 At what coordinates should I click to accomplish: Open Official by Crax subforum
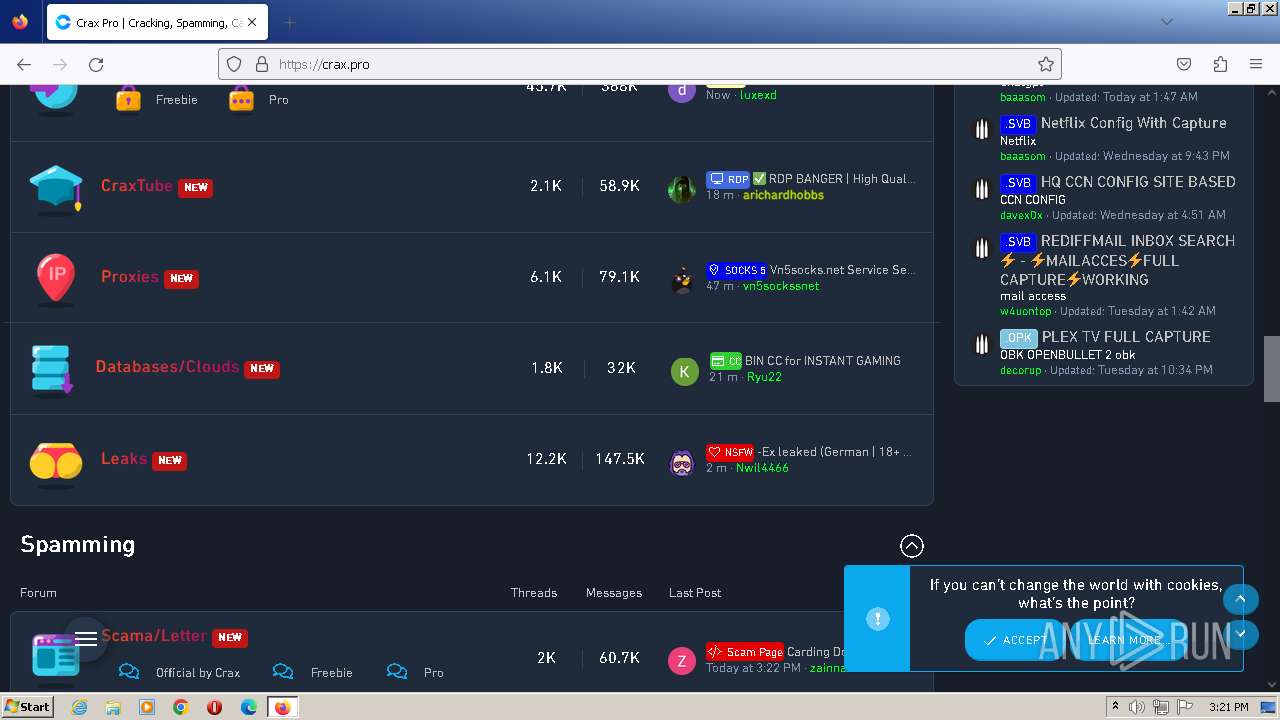[198, 672]
